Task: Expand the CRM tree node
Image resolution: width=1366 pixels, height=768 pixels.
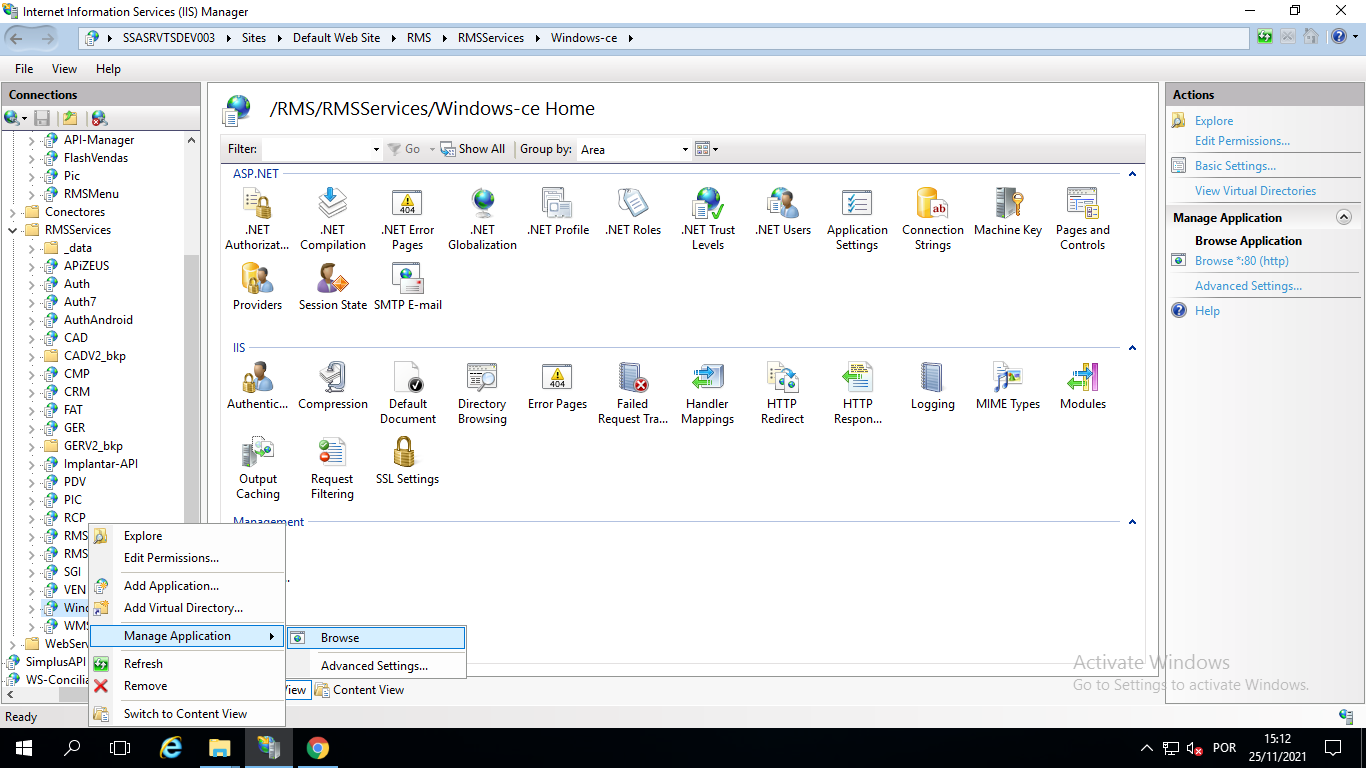Action: (x=31, y=392)
